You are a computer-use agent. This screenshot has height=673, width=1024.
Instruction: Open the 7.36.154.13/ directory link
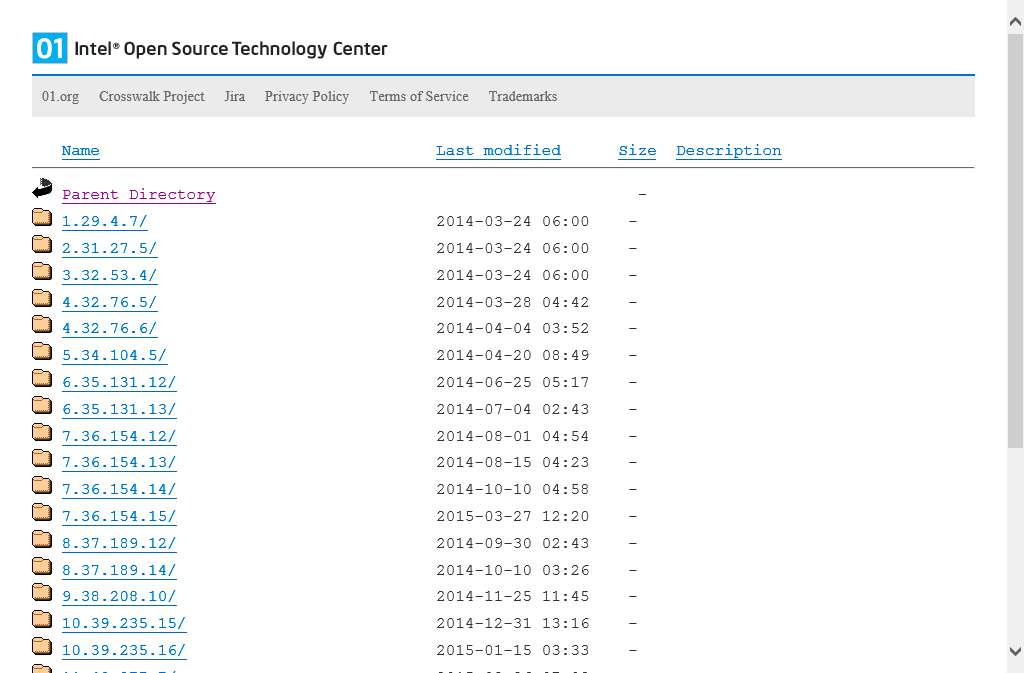119,463
